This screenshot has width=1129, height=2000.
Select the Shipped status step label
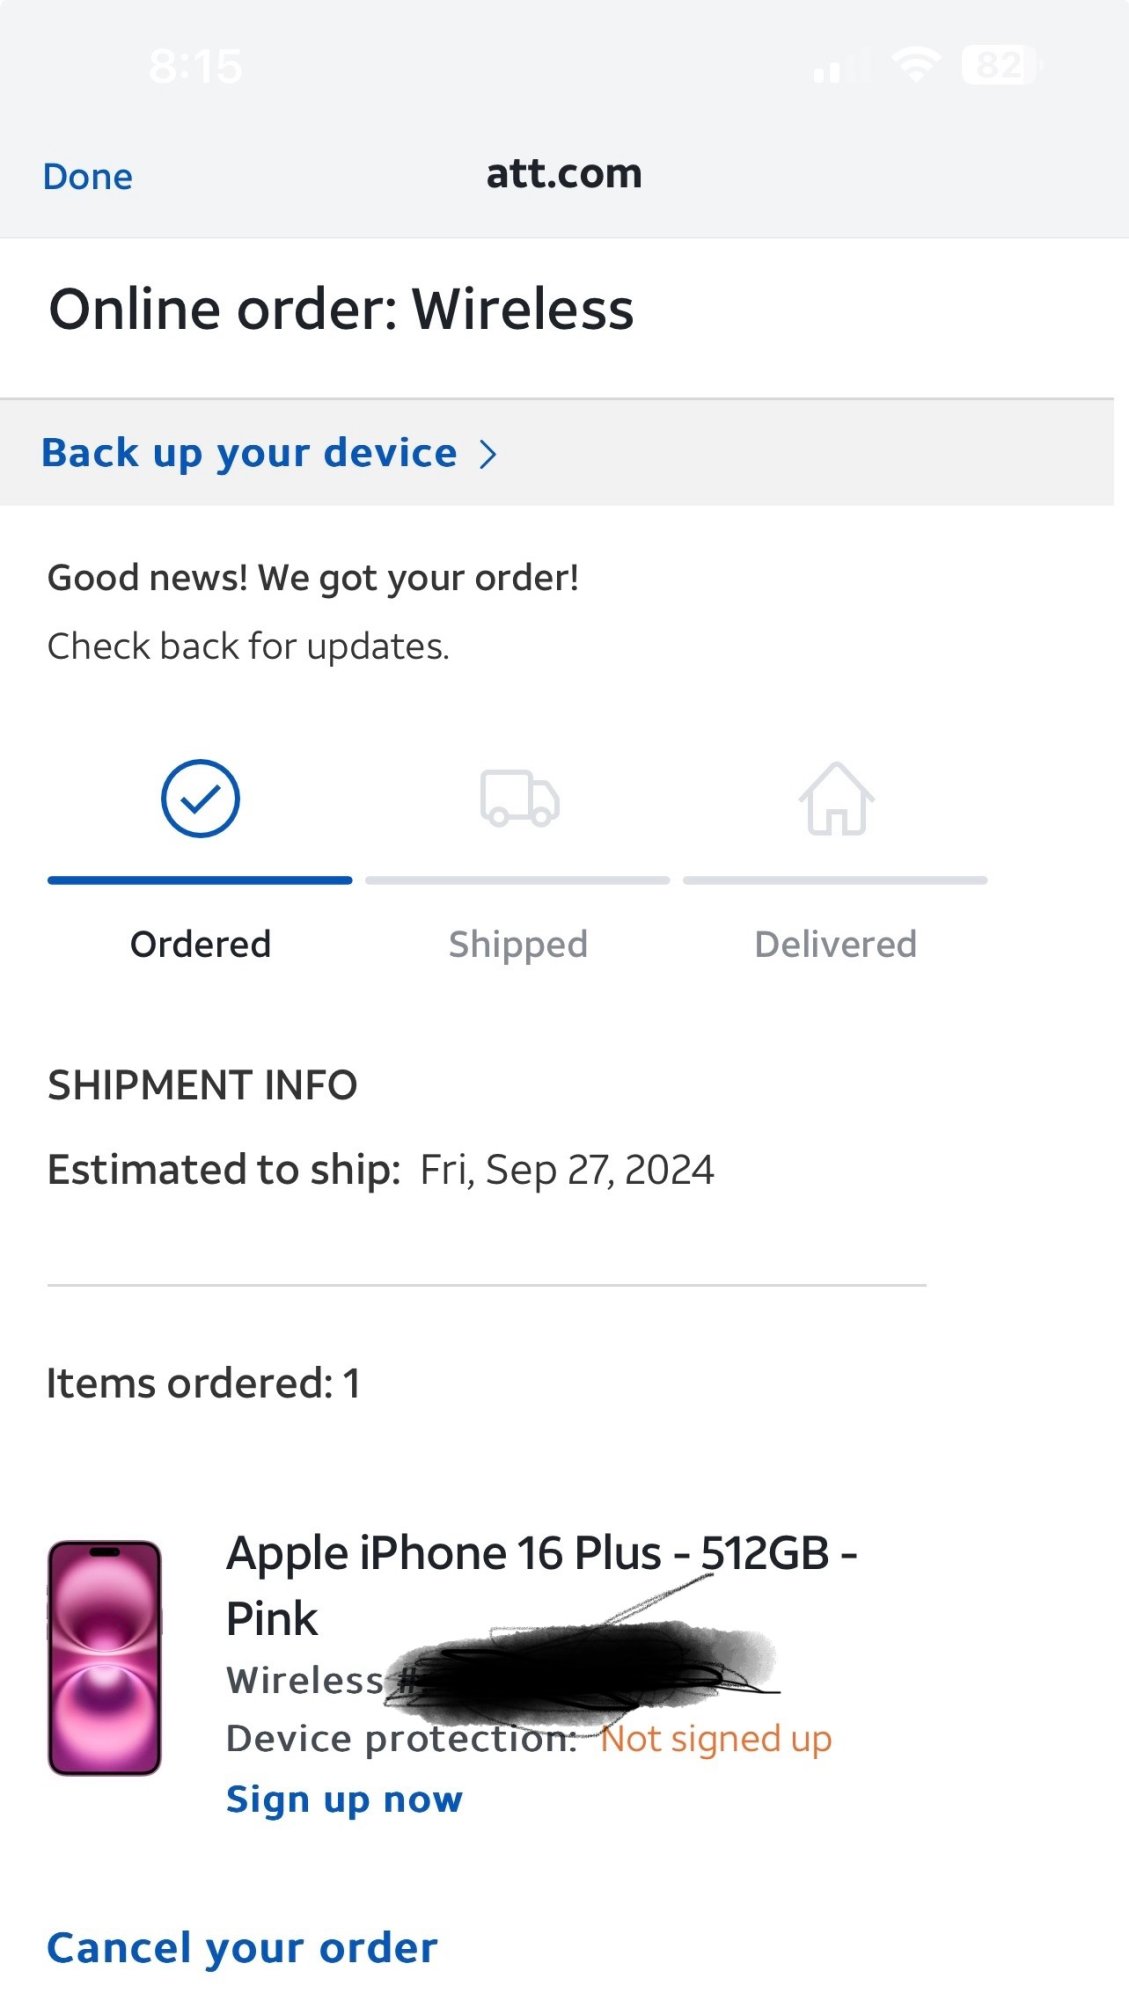click(x=518, y=944)
